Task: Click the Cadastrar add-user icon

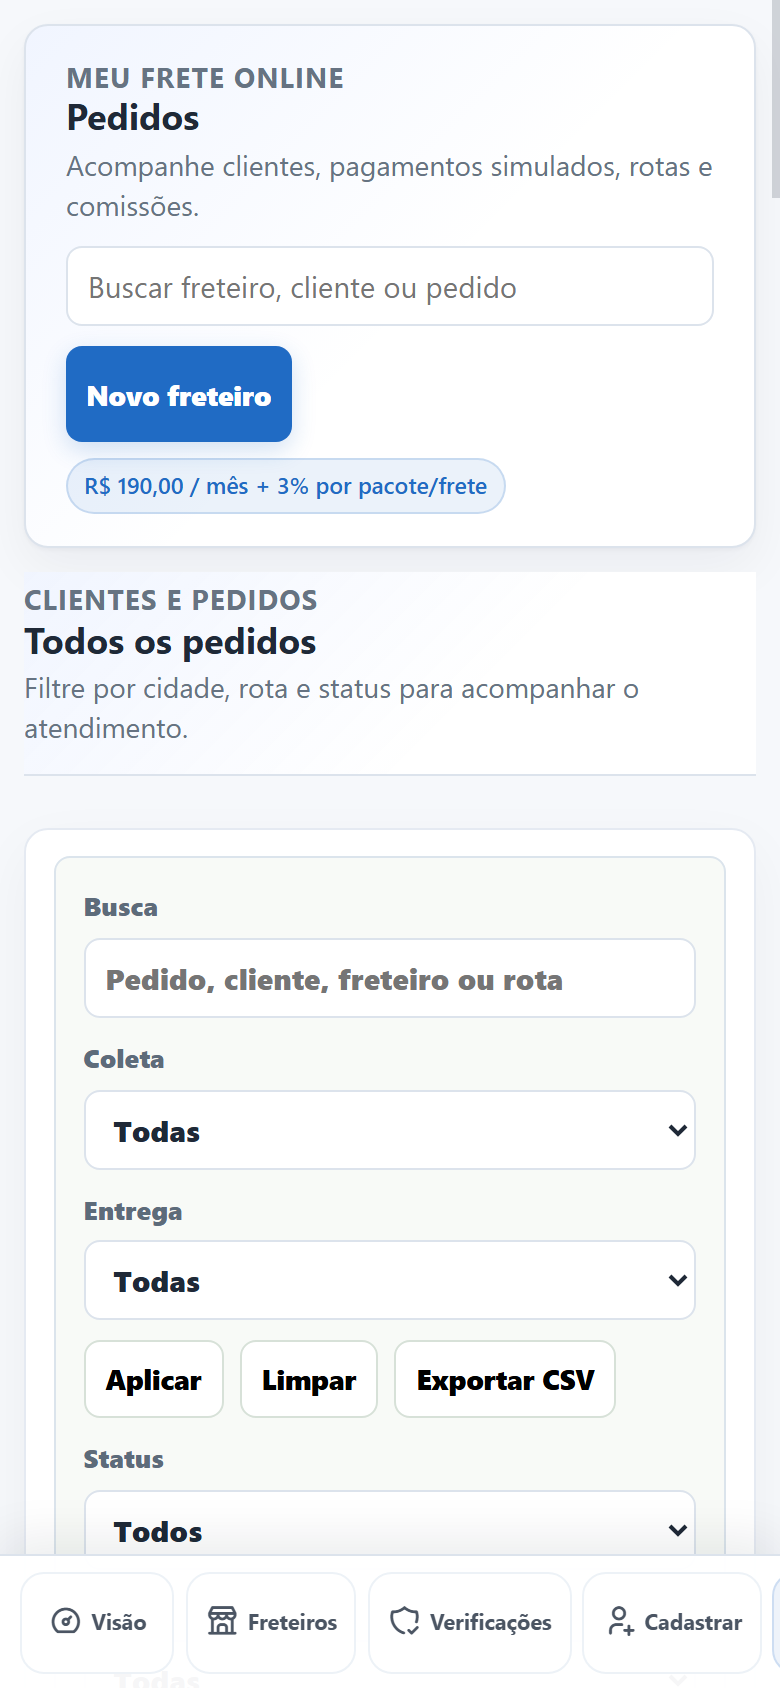Action: coord(621,1621)
